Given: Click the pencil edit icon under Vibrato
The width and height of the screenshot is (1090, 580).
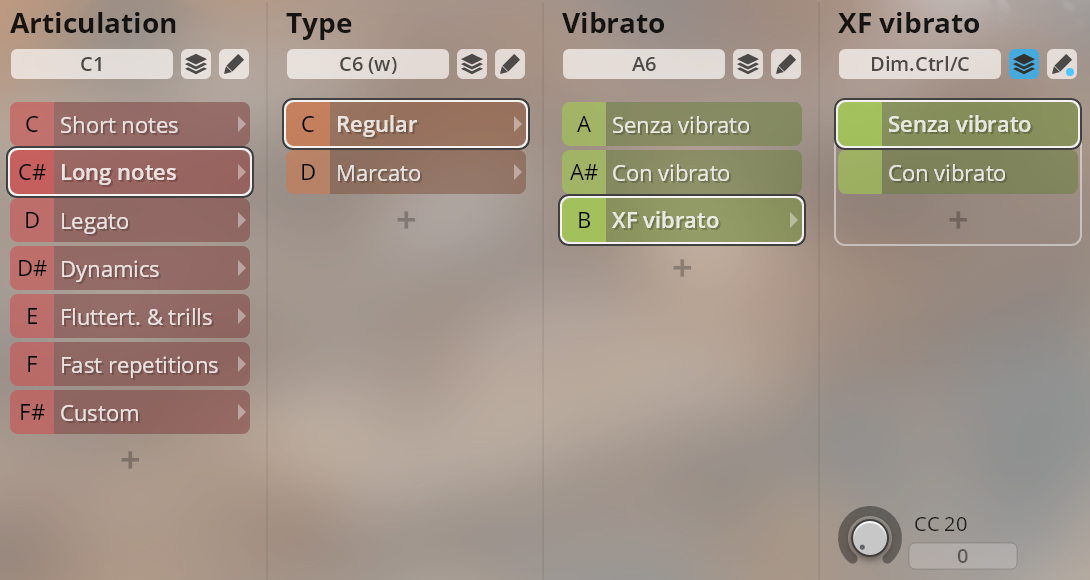Looking at the screenshot, I should click(x=786, y=65).
